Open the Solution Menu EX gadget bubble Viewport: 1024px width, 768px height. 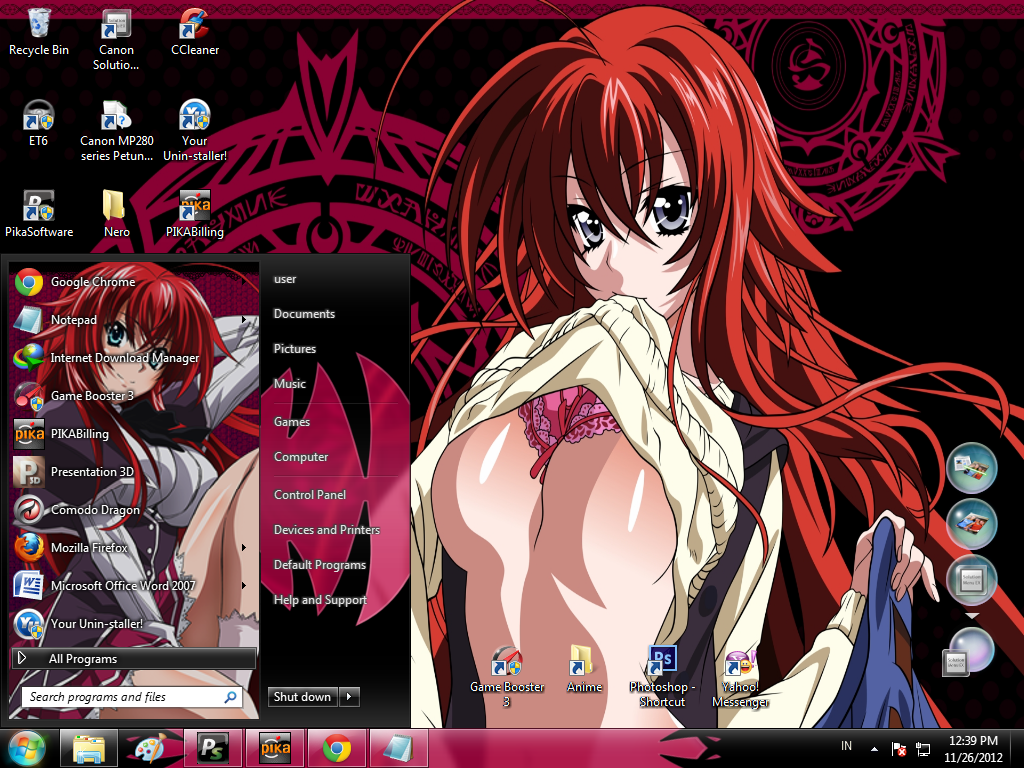click(972, 580)
